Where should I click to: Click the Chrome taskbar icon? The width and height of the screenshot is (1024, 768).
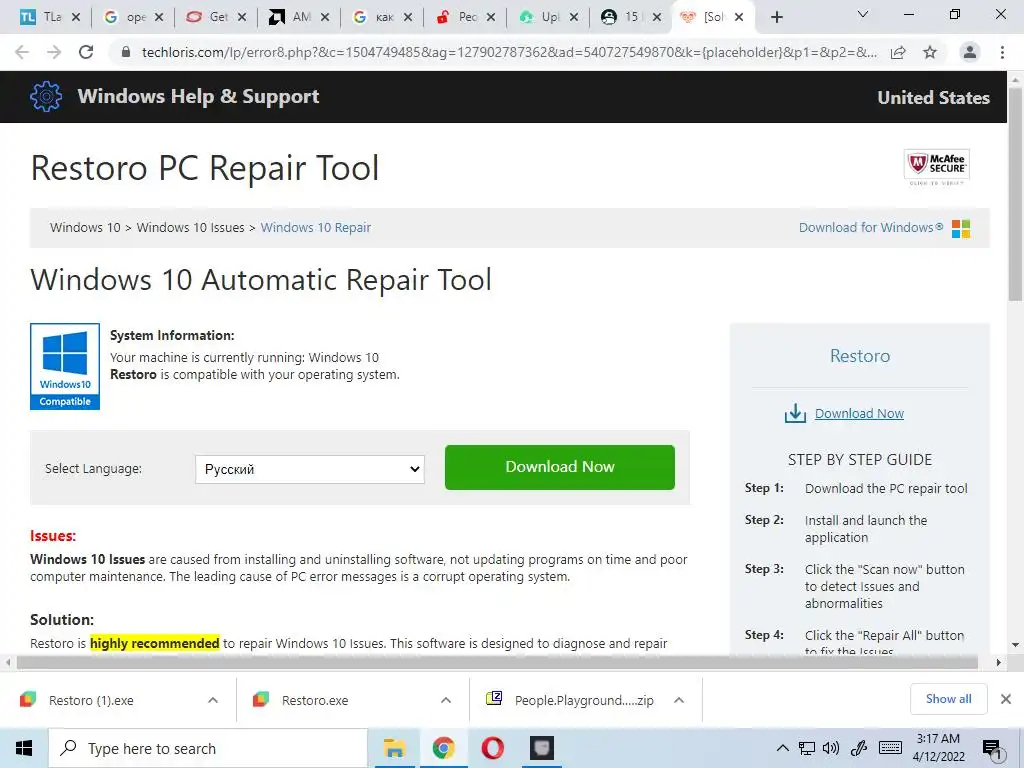tap(443, 748)
